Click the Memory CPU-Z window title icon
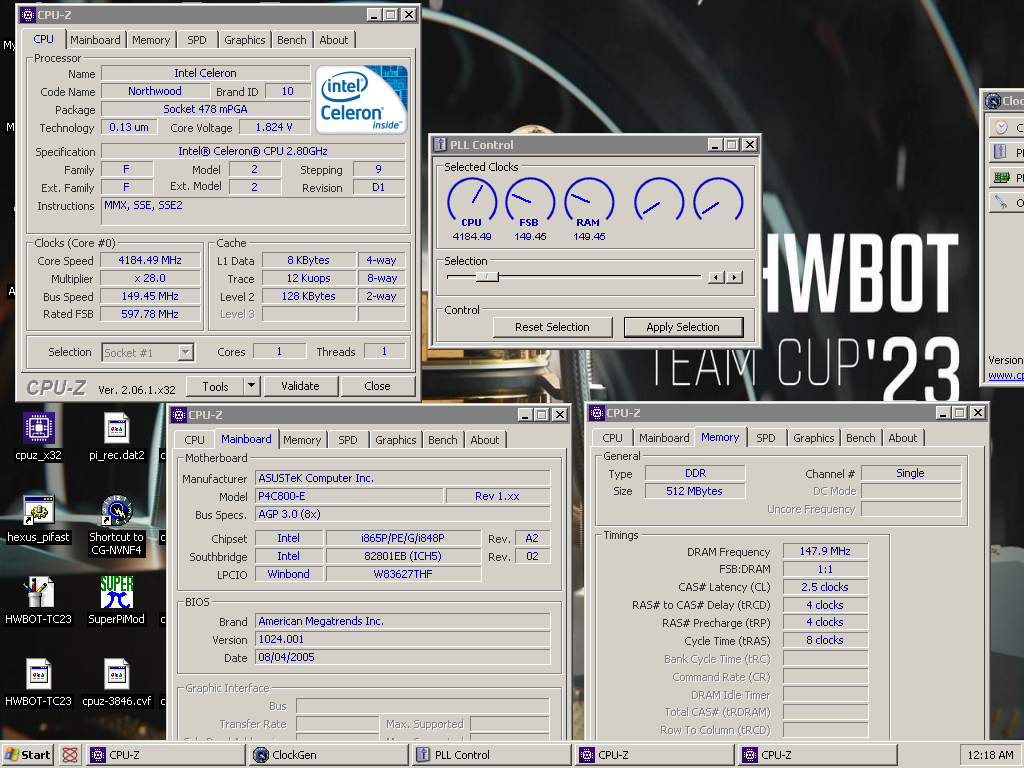Viewport: 1024px width, 768px height. pos(597,413)
